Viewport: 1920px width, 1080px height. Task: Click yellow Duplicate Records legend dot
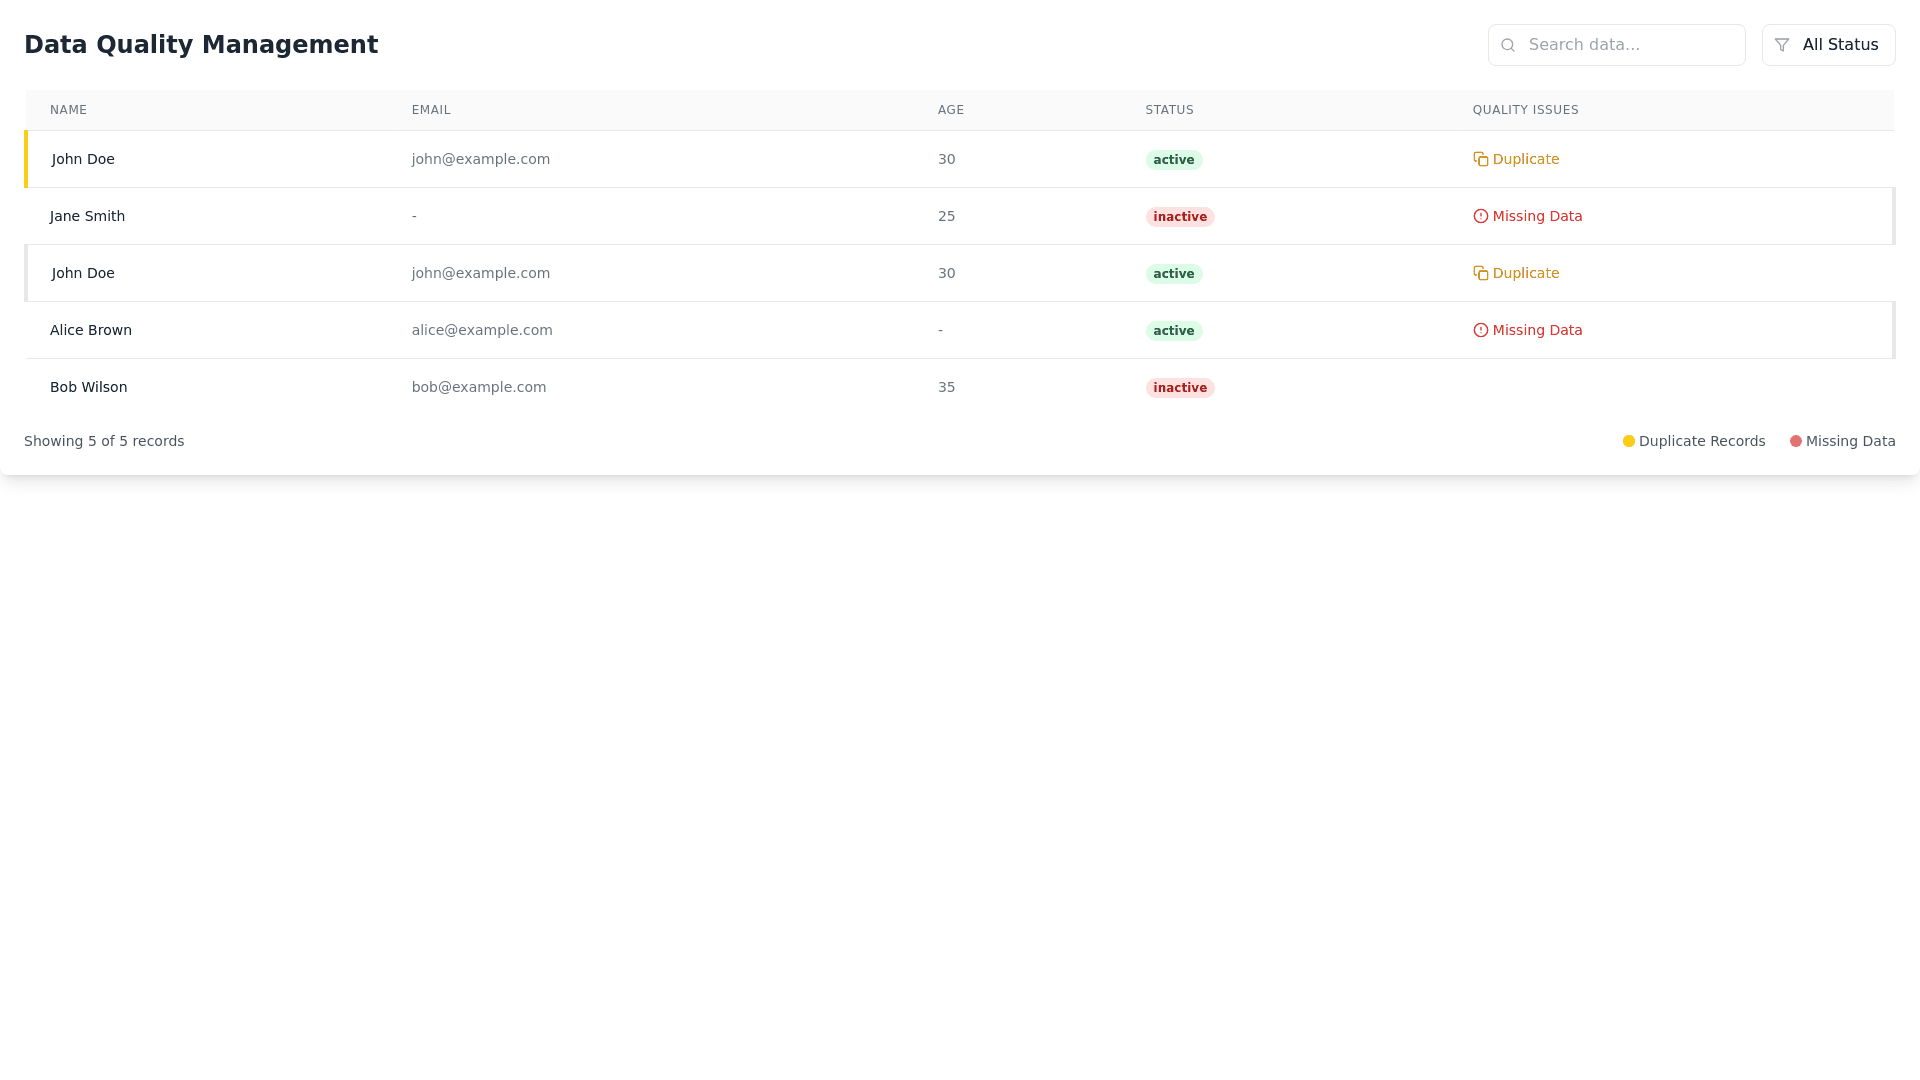pos(1629,441)
